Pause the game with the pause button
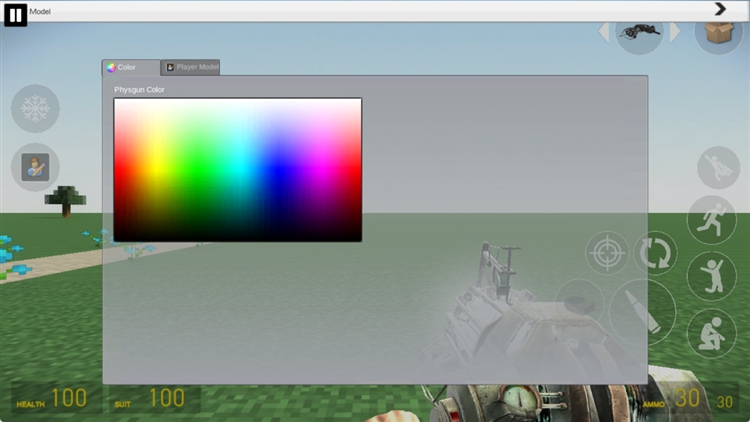This screenshot has height=422, width=750. 16,15
